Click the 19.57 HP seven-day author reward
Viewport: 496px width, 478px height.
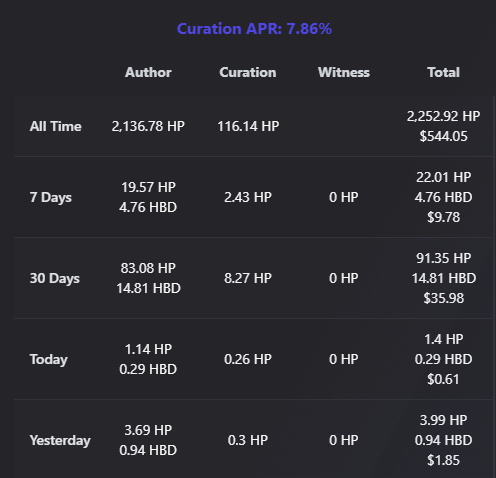pyautogui.click(x=148, y=187)
